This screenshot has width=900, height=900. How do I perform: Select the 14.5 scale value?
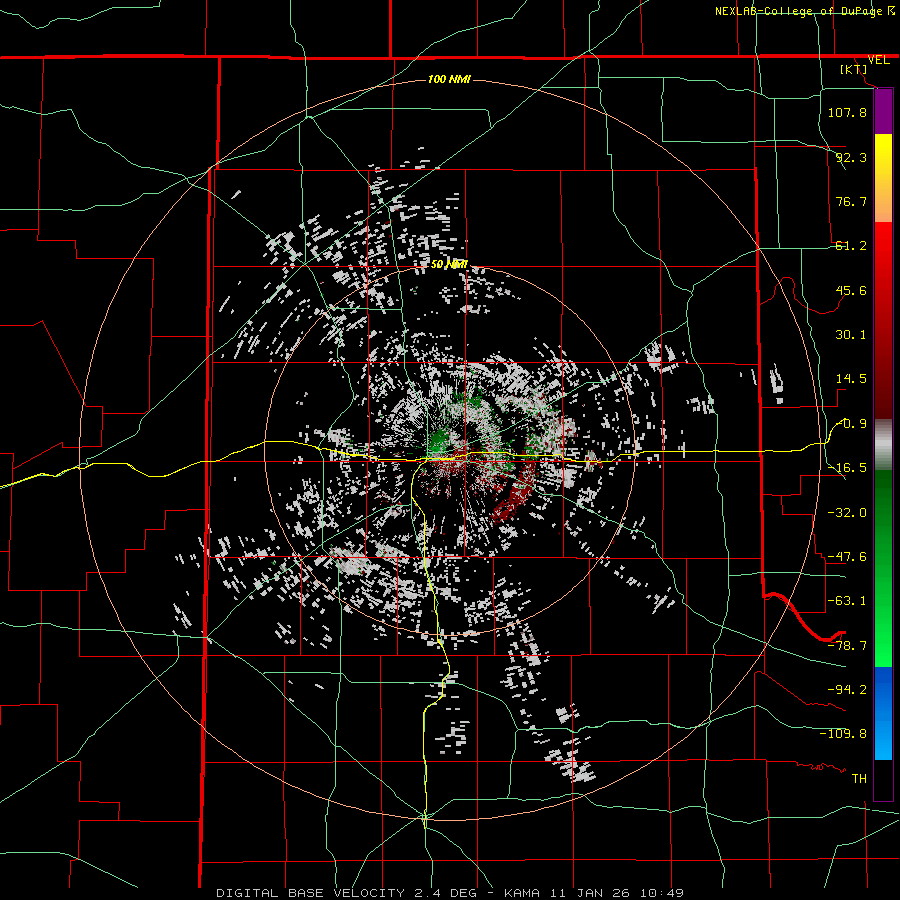pos(851,379)
